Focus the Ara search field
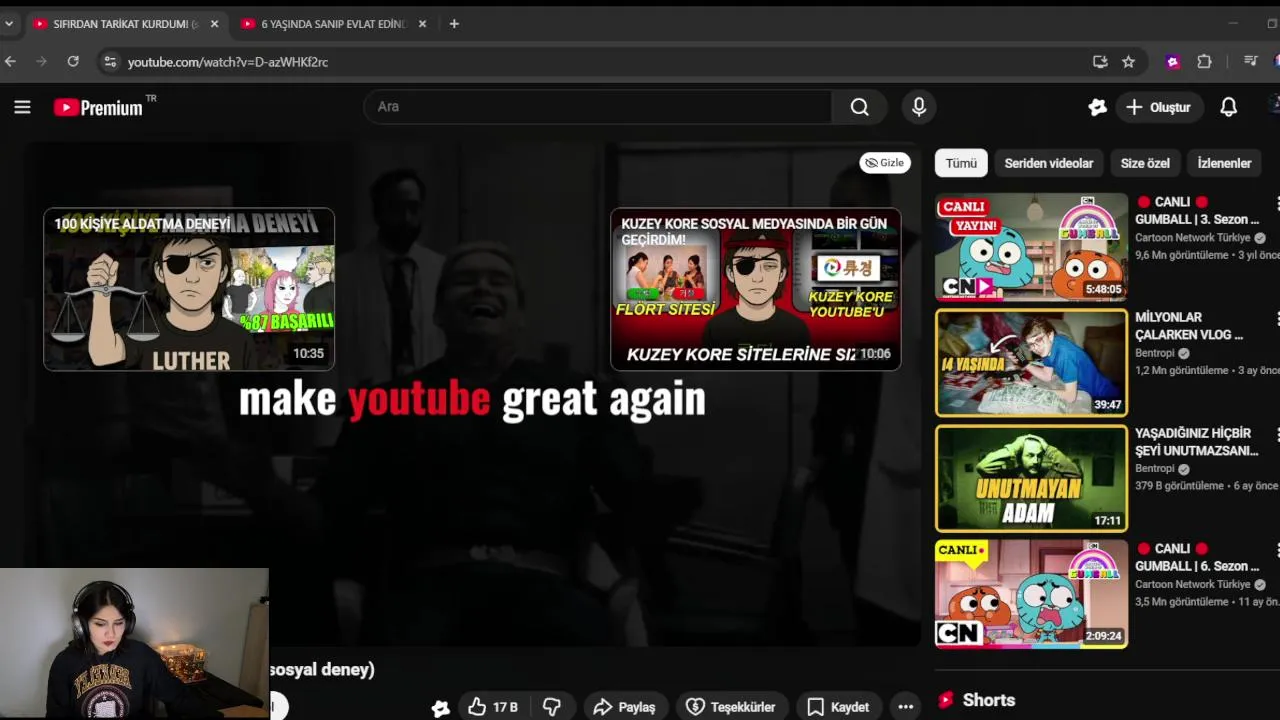The width and height of the screenshot is (1280, 720). click(597, 107)
